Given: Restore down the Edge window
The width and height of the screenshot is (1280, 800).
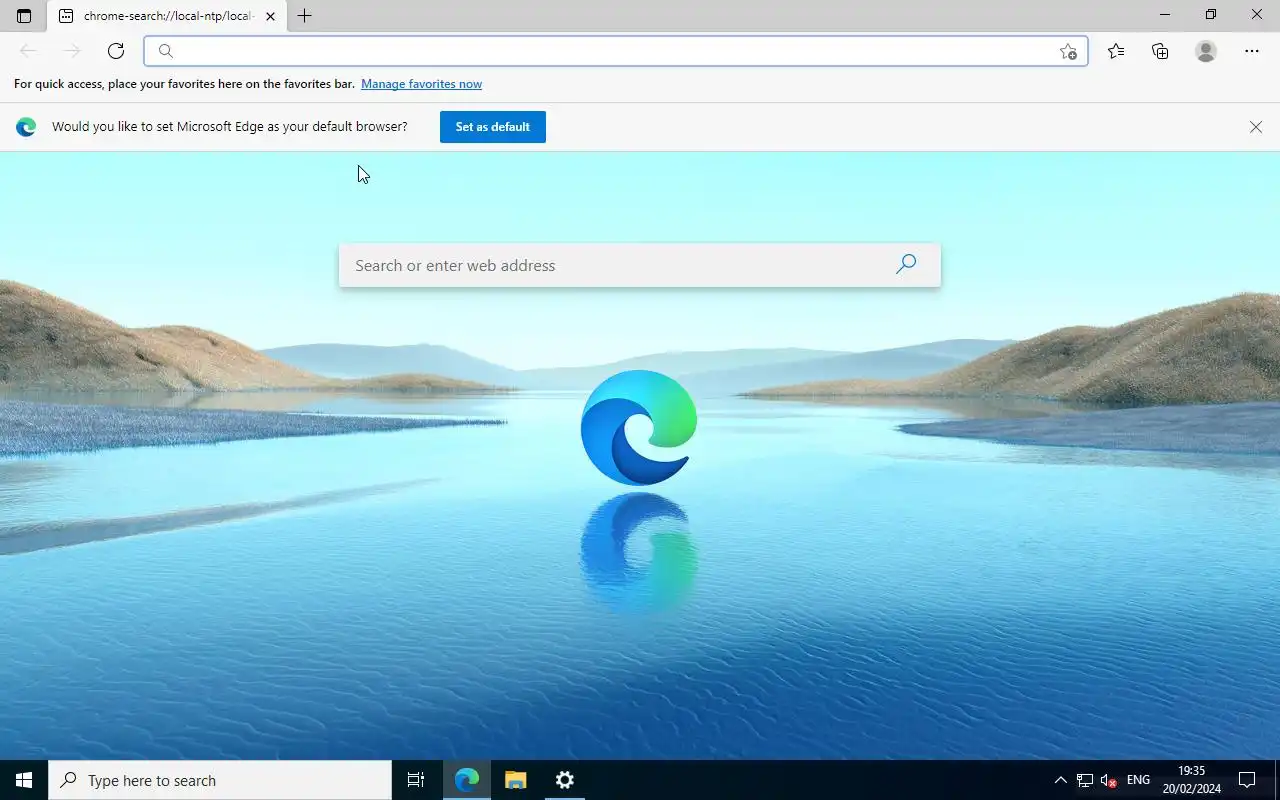Looking at the screenshot, I should click(1210, 15).
